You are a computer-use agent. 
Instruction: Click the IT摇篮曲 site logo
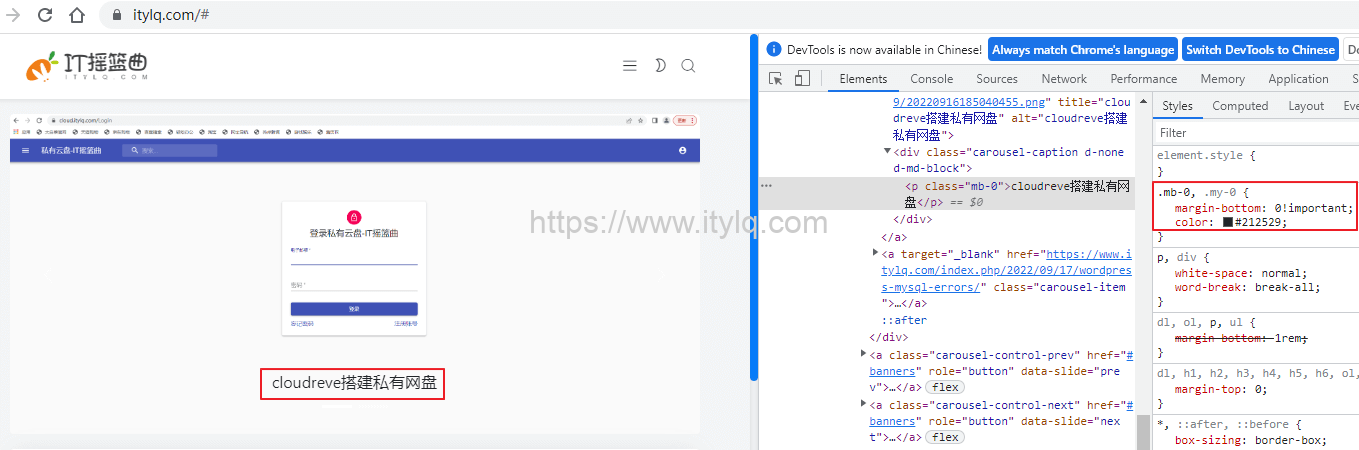click(87, 66)
